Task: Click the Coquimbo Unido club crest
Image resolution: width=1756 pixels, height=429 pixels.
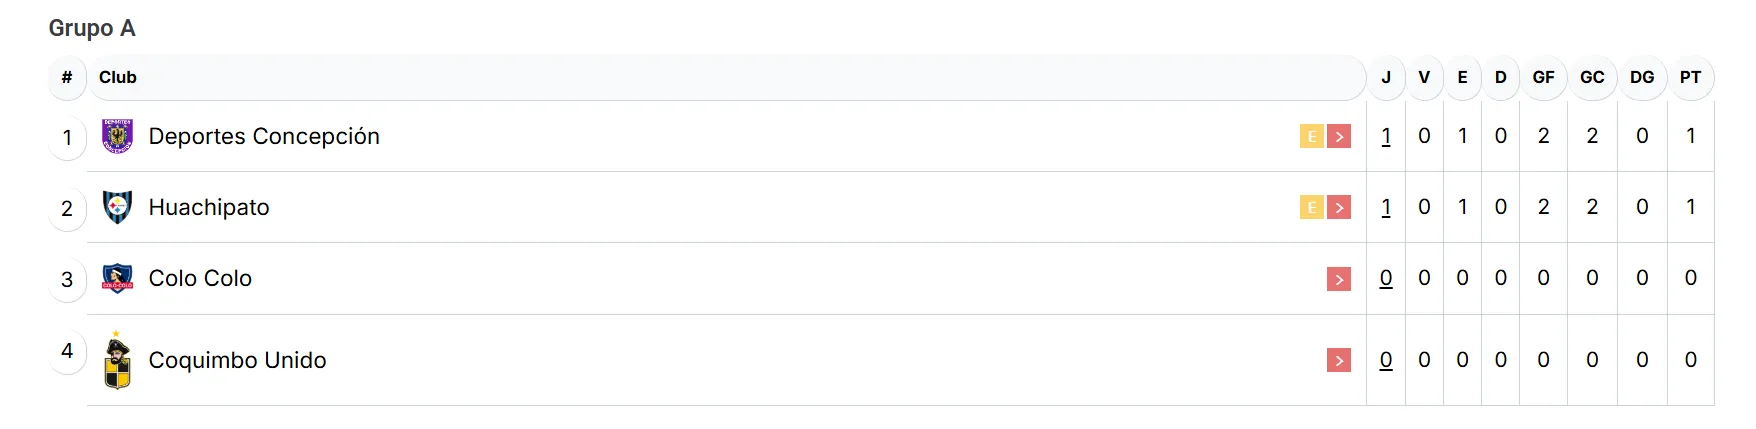Action: [x=118, y=360]
